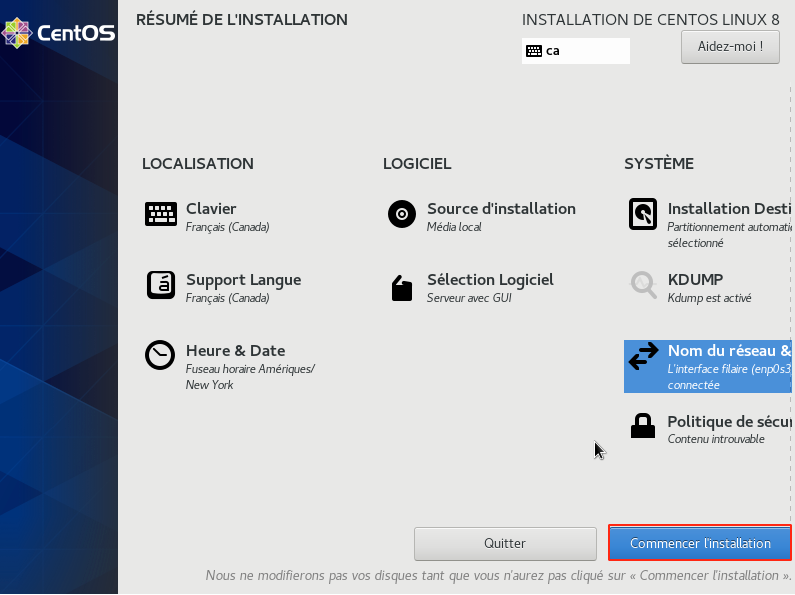This screenshot has width=795, height=595.
Task: Click the network arrows icon
Action: [643, 356]
